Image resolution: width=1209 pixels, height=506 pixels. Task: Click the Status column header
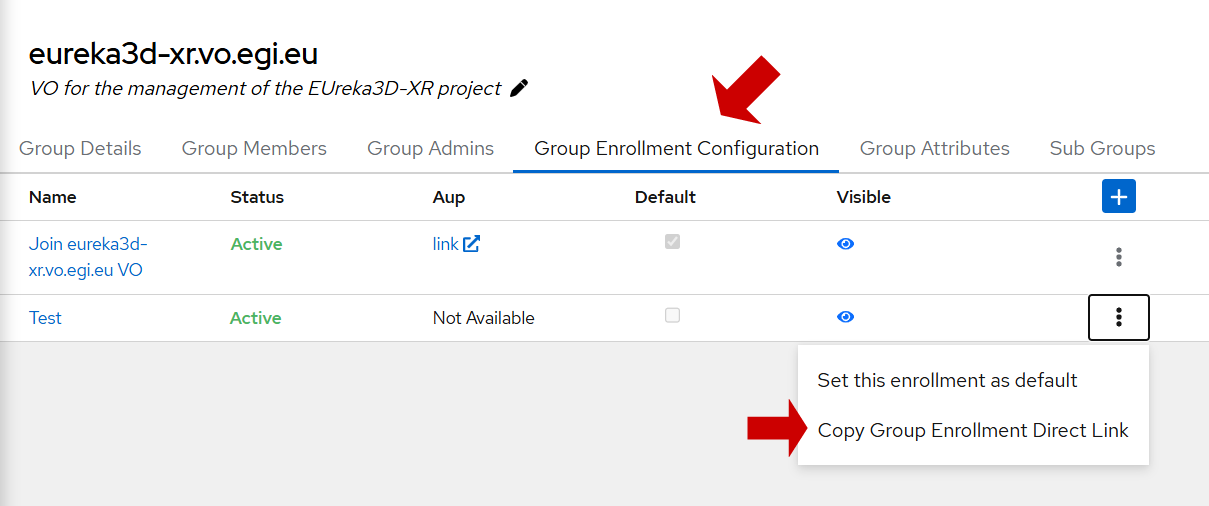click(257, 197)
